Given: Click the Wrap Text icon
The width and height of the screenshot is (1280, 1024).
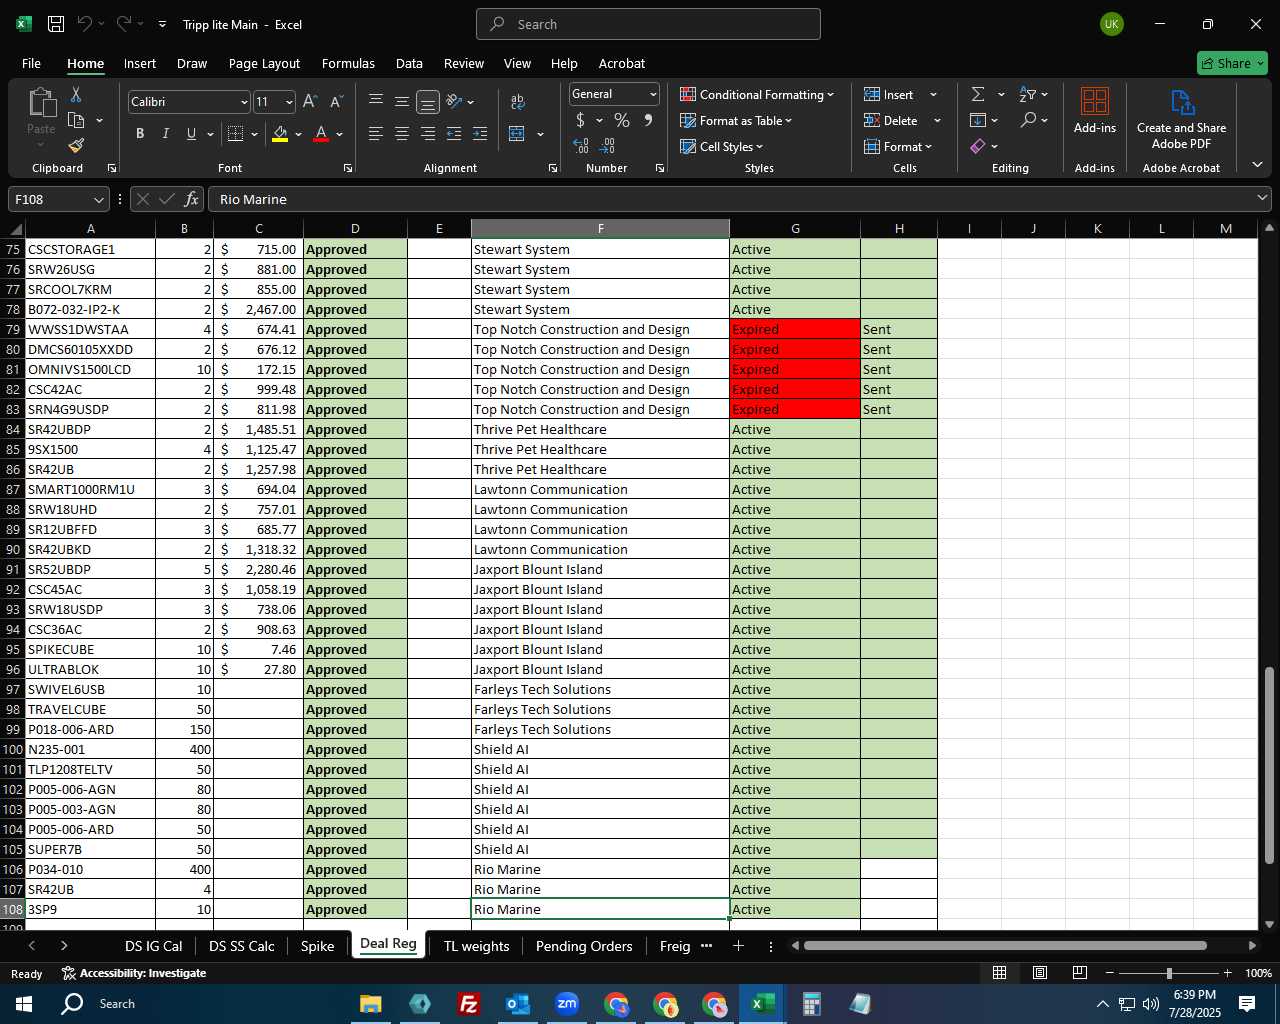Looking at the screenshot, I should [x=518, y=101].
